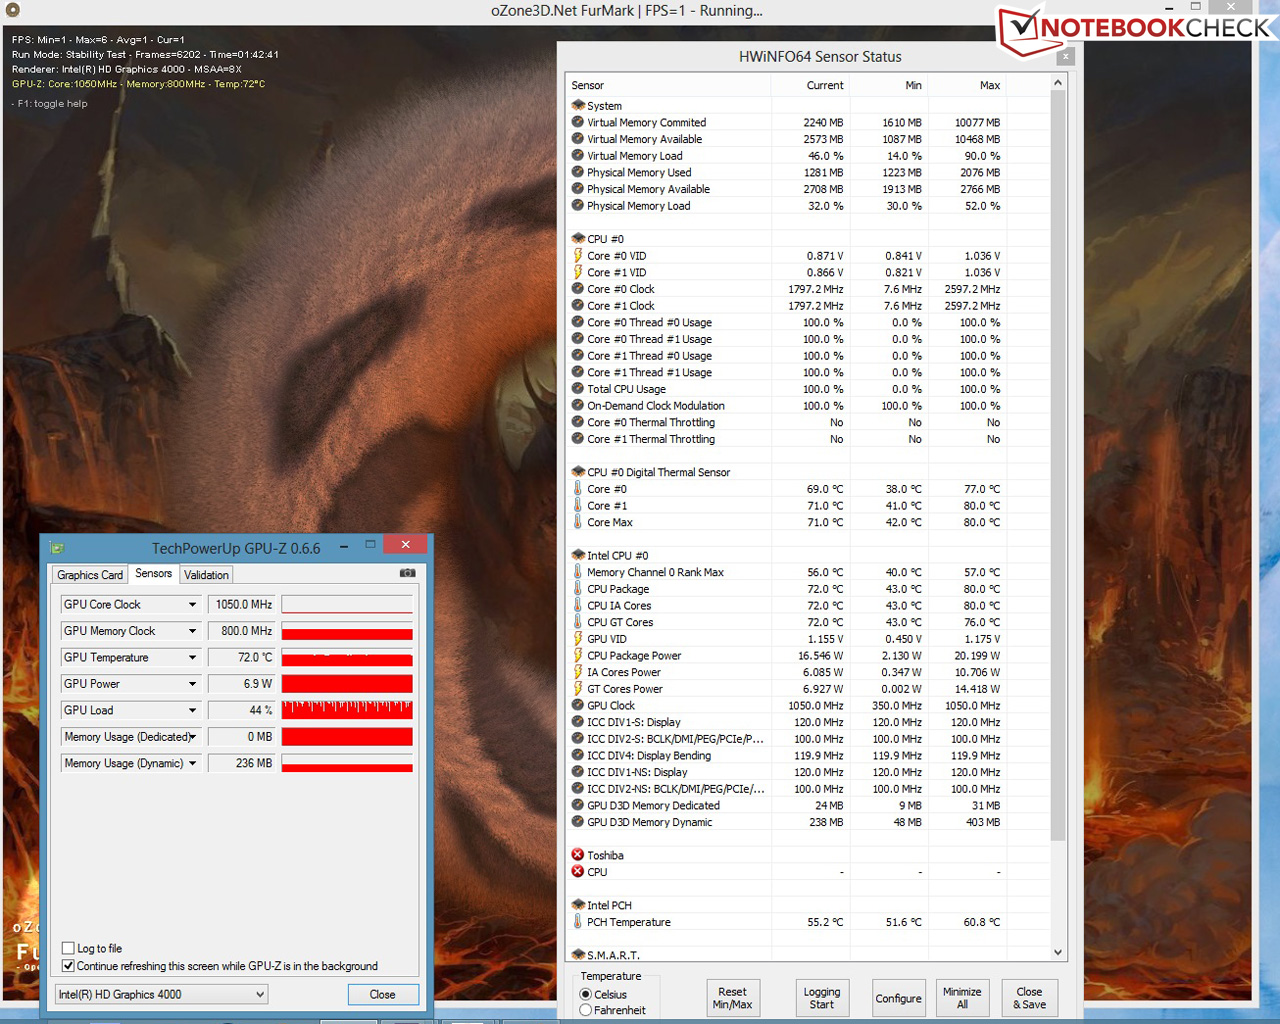The height and width of the screenshot is (1024, 1280).
Task: Click the F1: toggle help text in FurMark
Action: click(52, 104)
